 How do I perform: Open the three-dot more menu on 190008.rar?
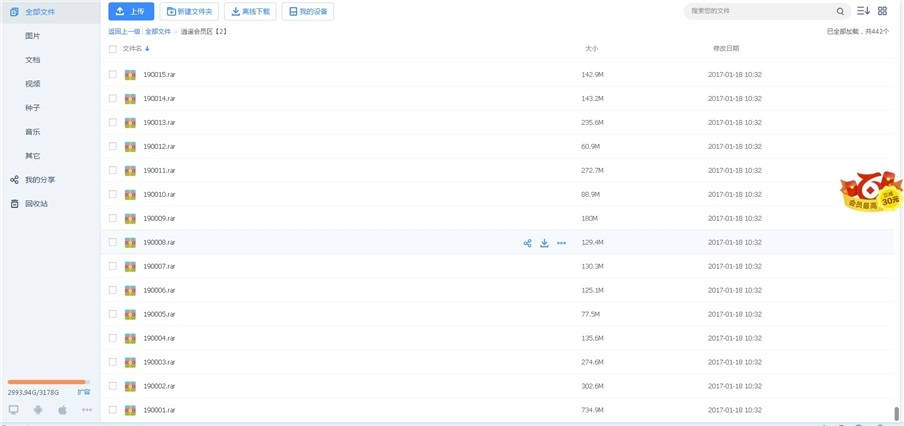click(x=561, y=243)
